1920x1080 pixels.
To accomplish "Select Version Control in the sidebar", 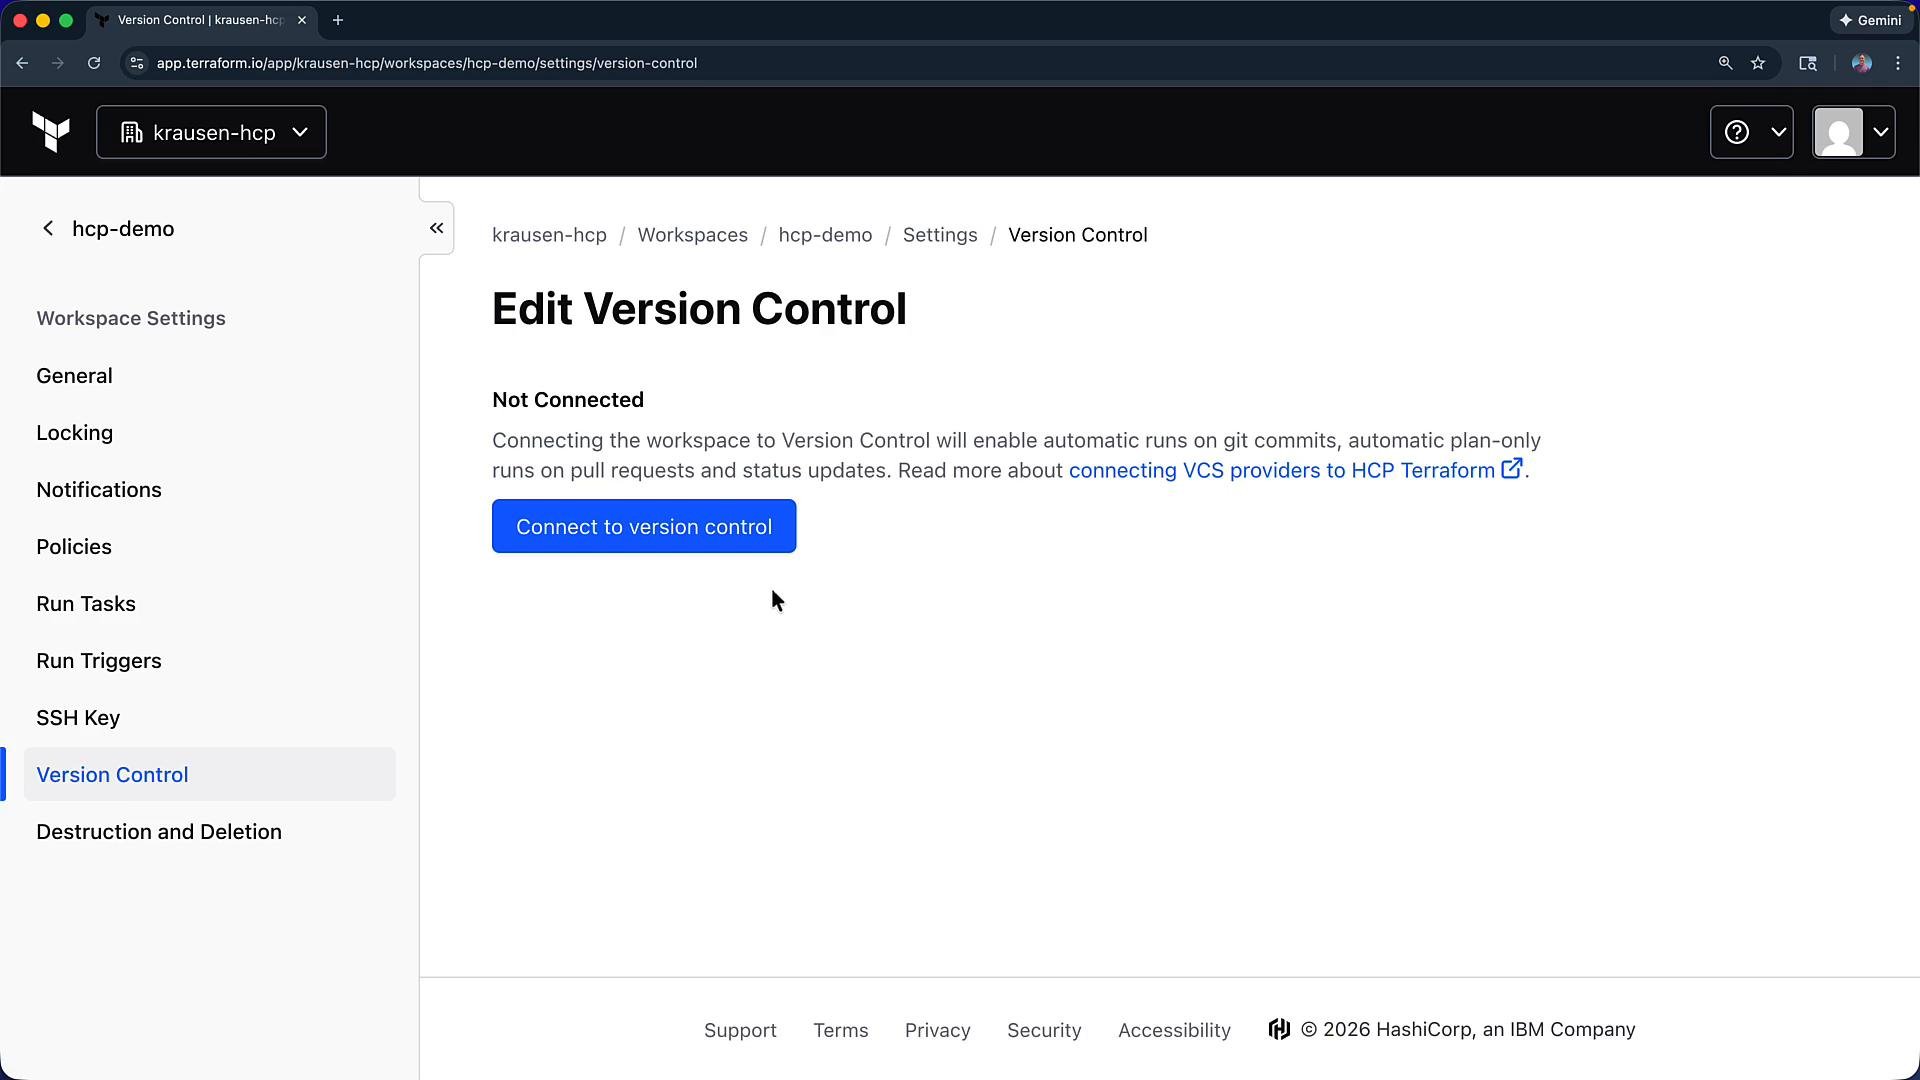I will tap(210, 775).
